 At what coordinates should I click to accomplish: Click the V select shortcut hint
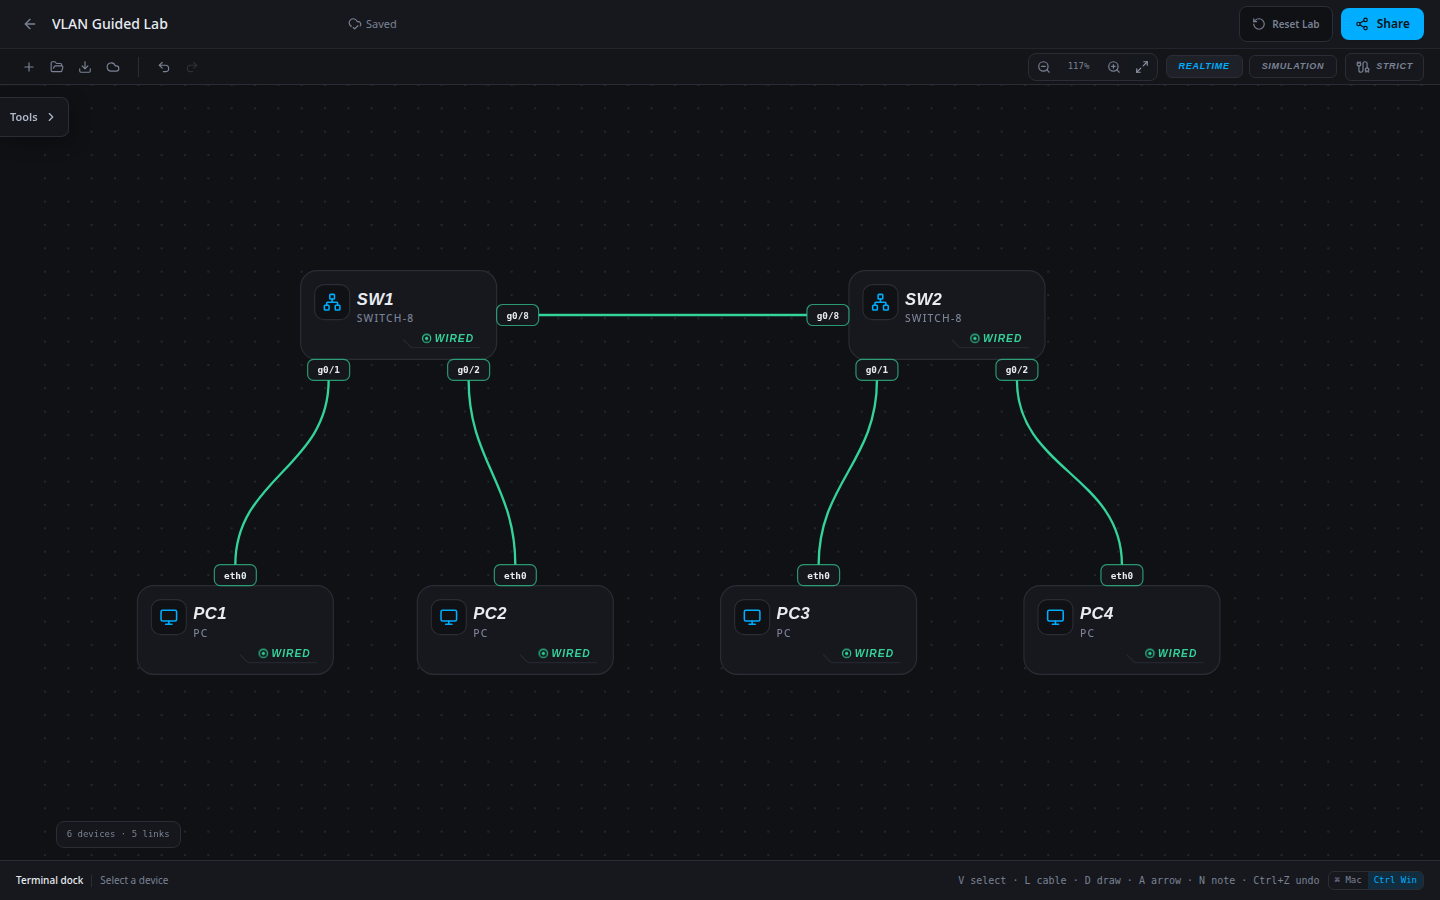982,880
